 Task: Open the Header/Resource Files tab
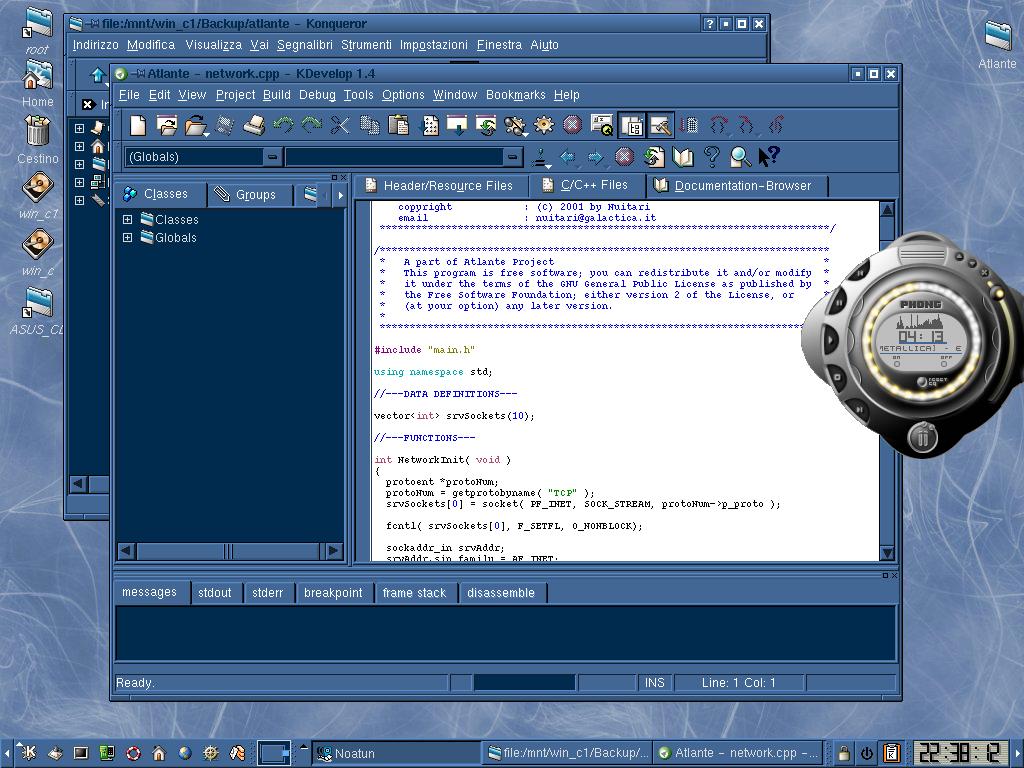(x=440, y=185)
